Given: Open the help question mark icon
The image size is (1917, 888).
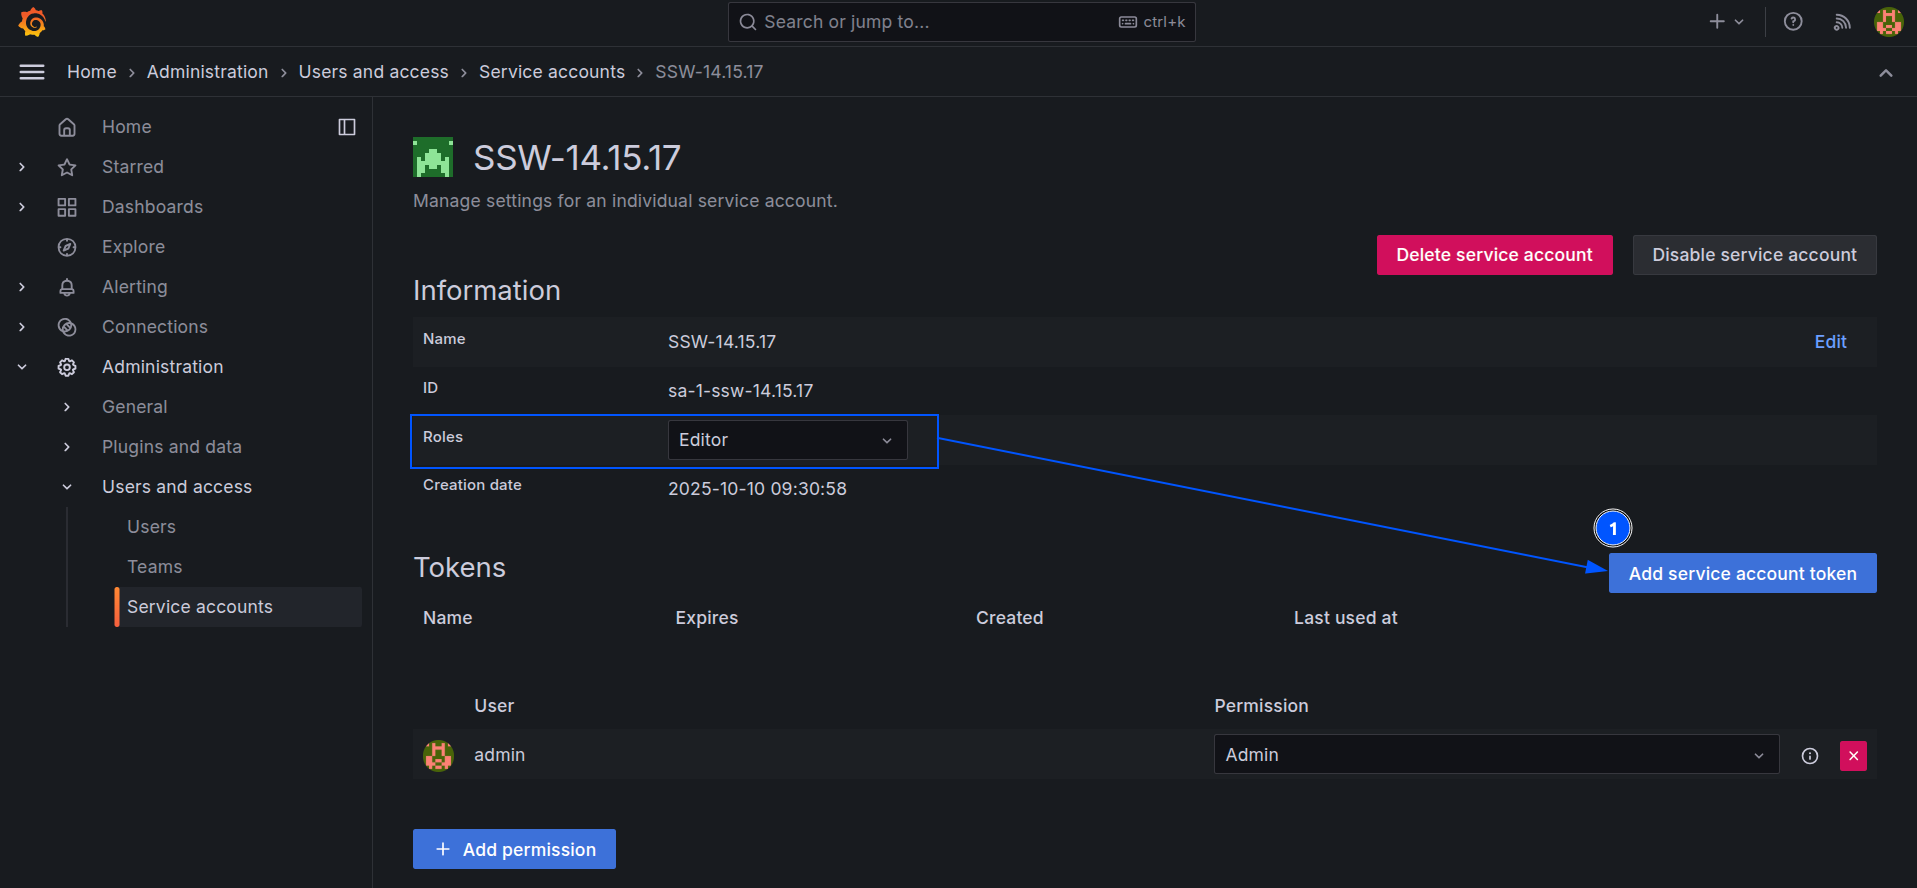Looking at the screenshot, I should click(x=1793, y=22).
